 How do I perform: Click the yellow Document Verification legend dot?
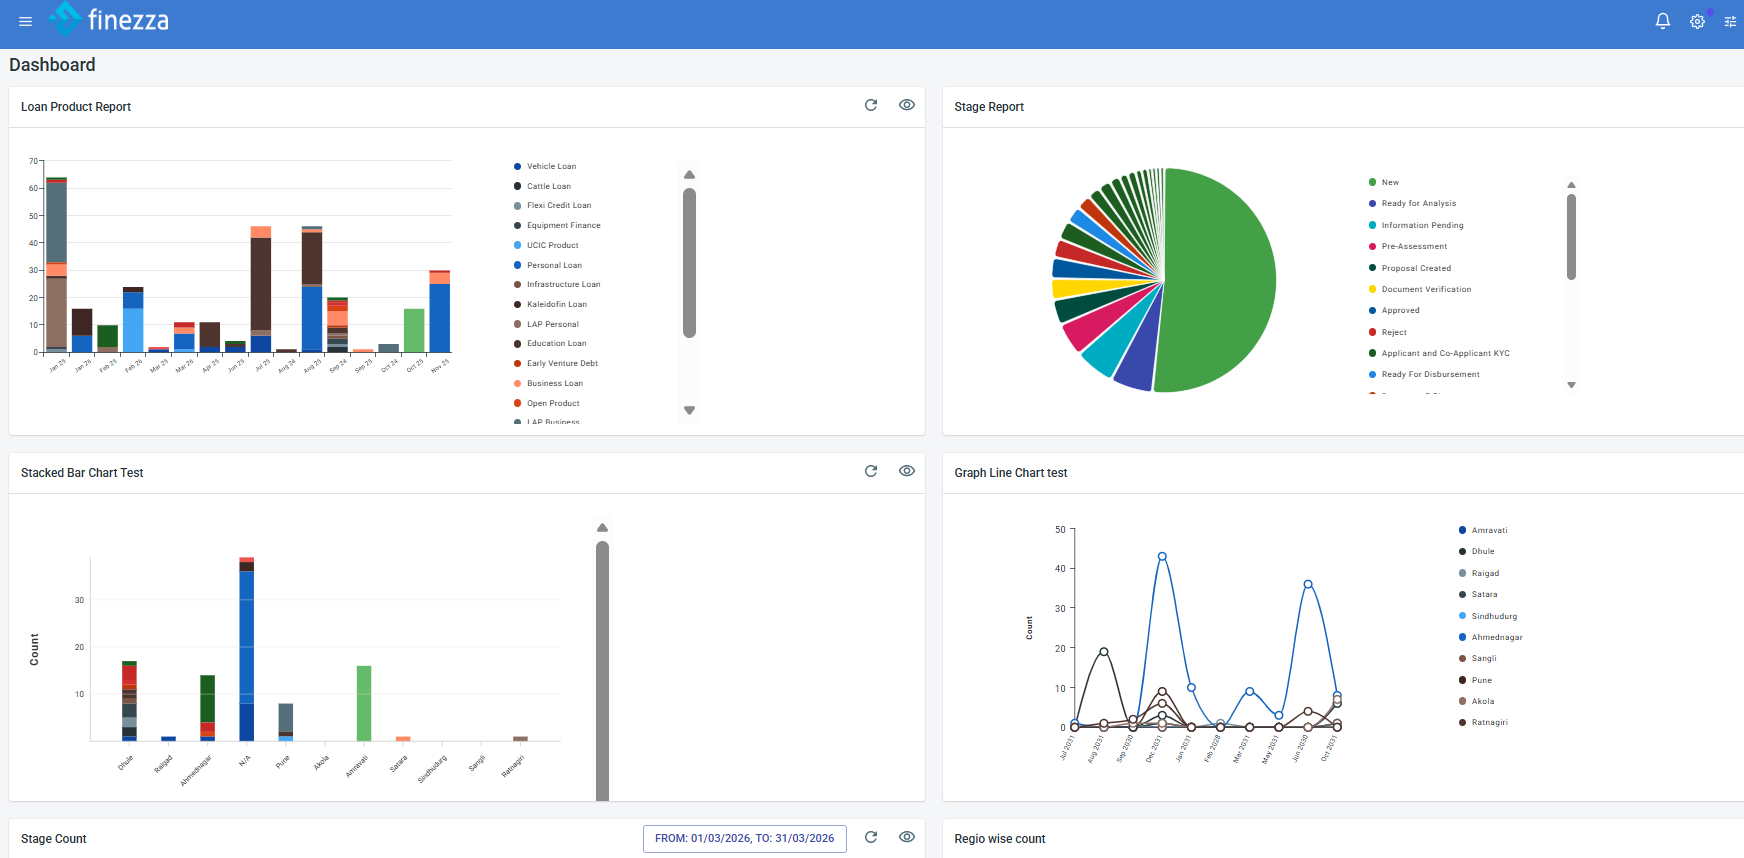(x=1373, y=289)
